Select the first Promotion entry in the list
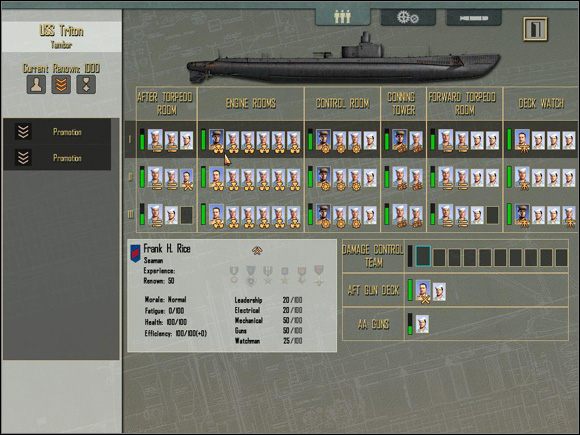 [x=57, y=132]
